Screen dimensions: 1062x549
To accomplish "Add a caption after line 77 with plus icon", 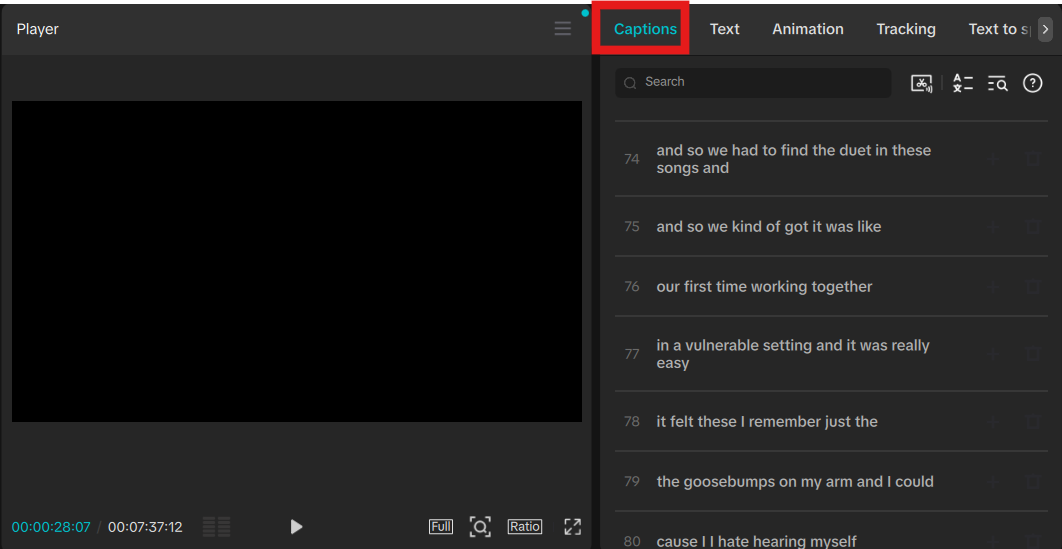I will coord(994,354).
